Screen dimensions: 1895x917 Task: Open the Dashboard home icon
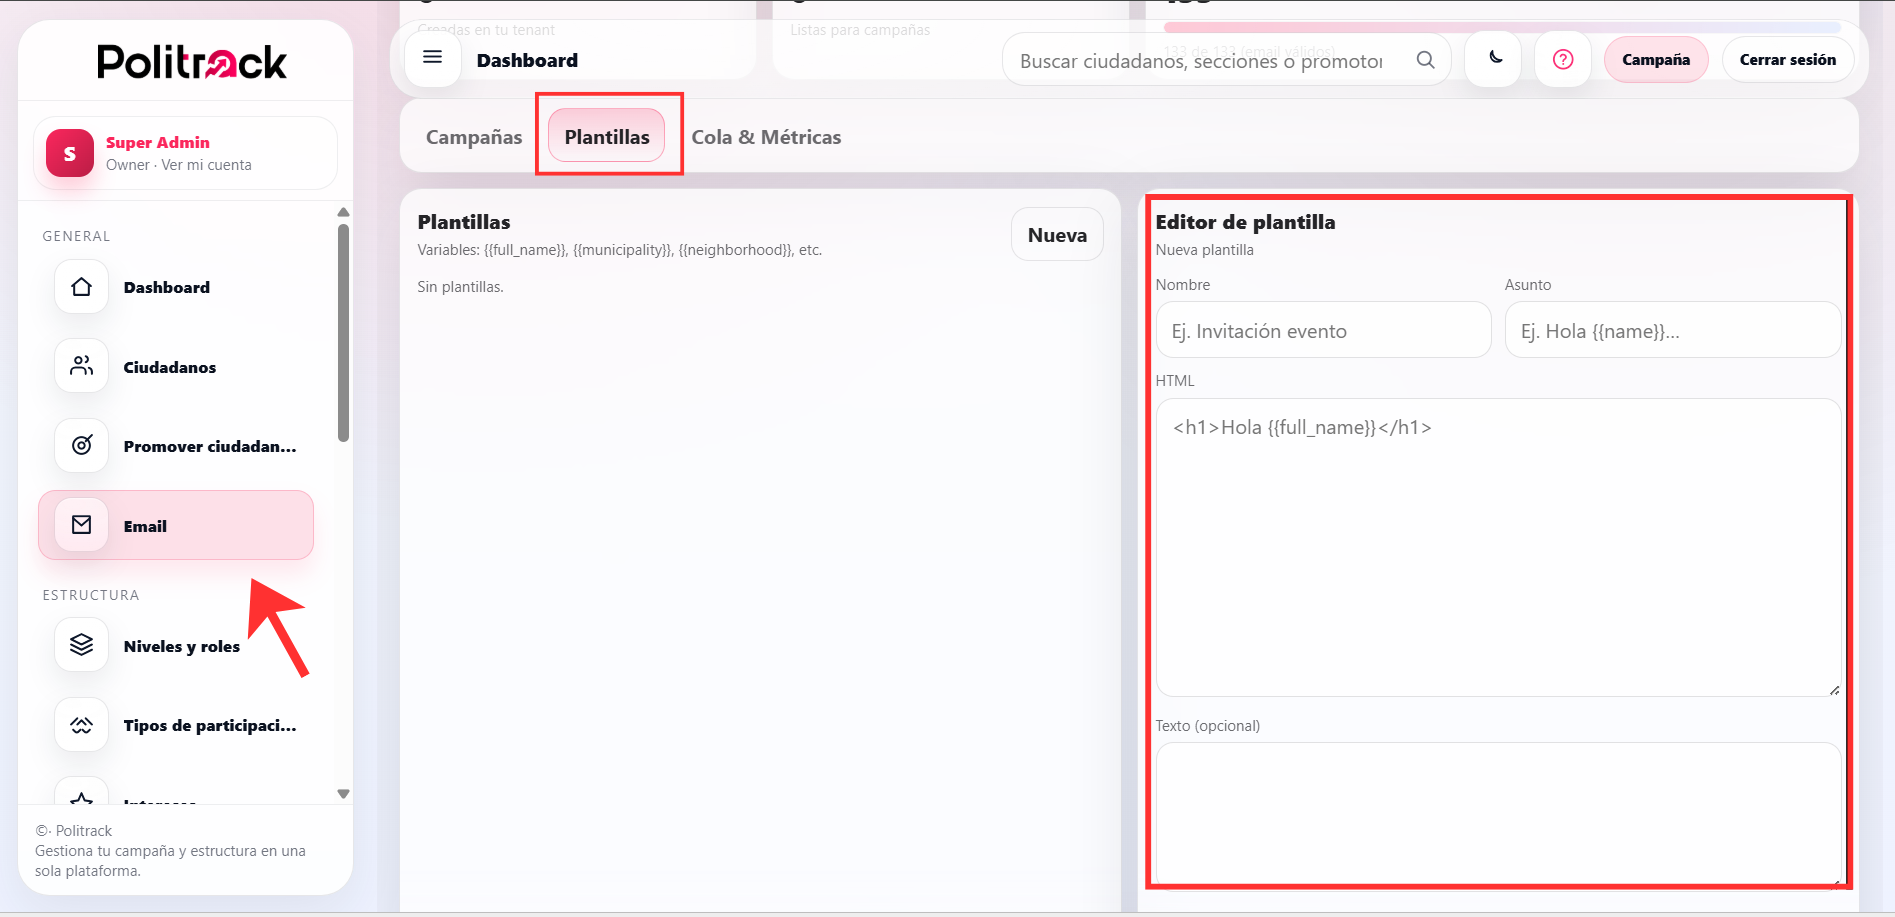pyautogui.click(x=80, y=287)
